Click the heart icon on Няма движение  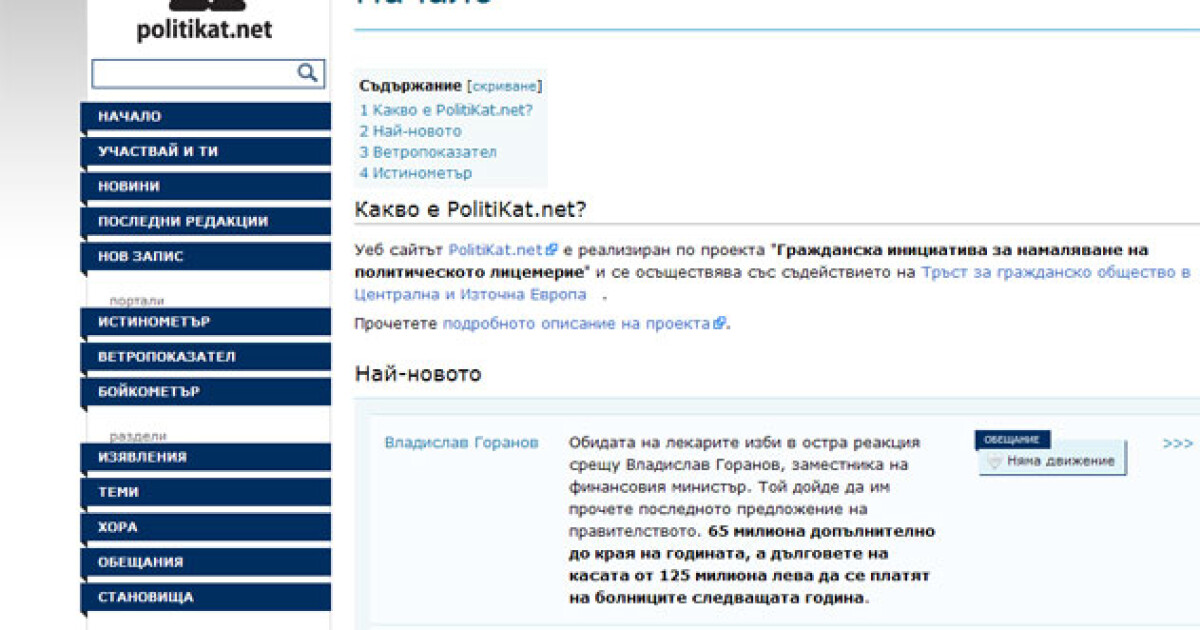(994, 461)
